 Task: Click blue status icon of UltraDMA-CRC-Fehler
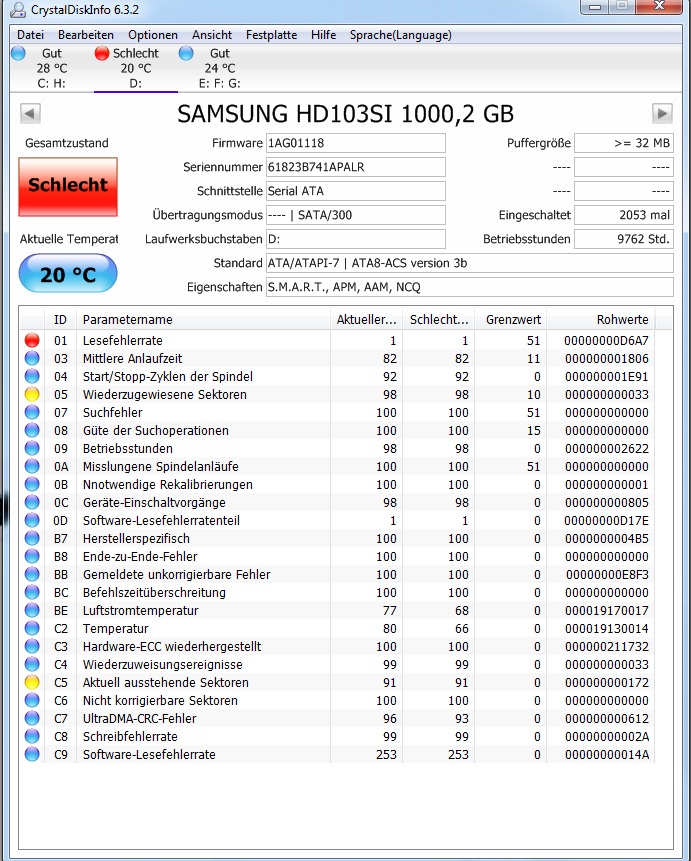tap(32, 719)
